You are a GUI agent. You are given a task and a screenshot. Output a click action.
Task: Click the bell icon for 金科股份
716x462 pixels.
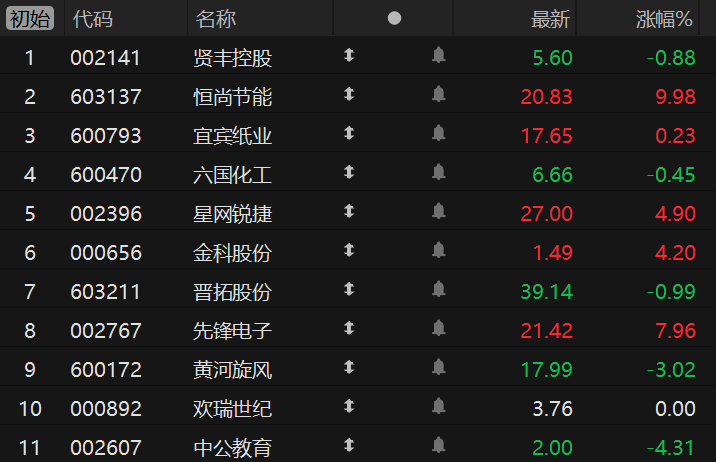pos(438,250)
